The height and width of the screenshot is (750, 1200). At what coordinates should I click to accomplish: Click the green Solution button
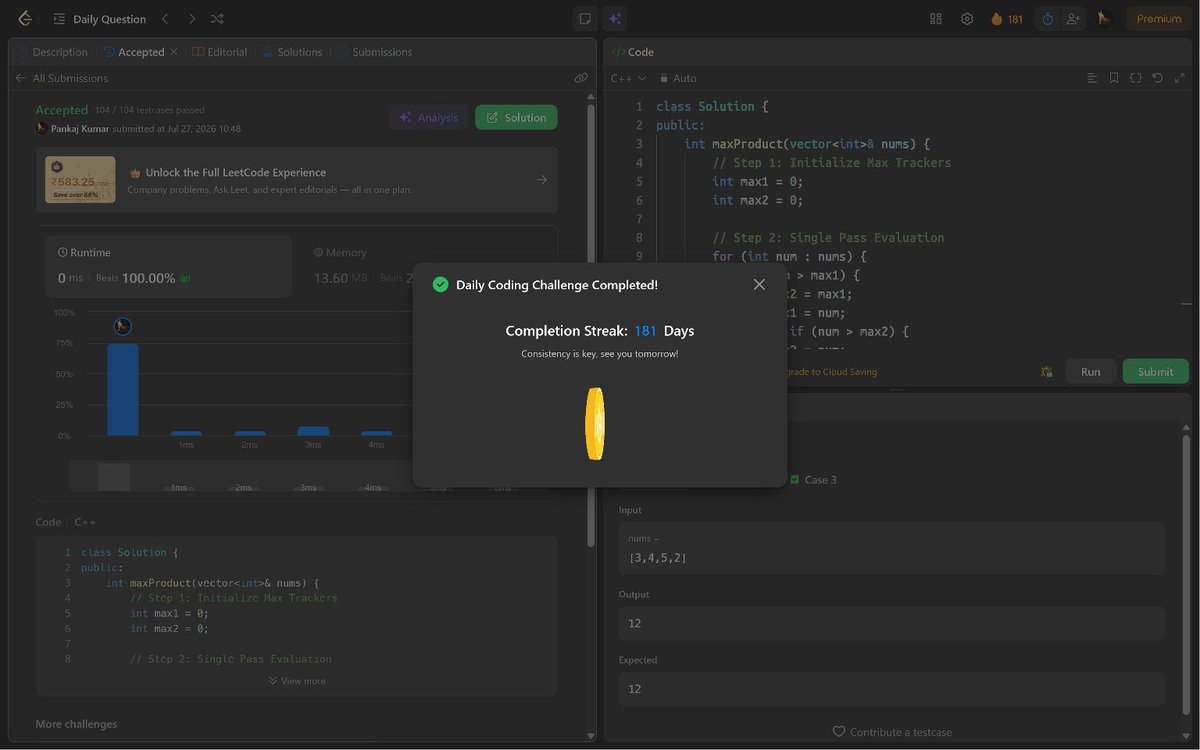(x=516, y=117)
